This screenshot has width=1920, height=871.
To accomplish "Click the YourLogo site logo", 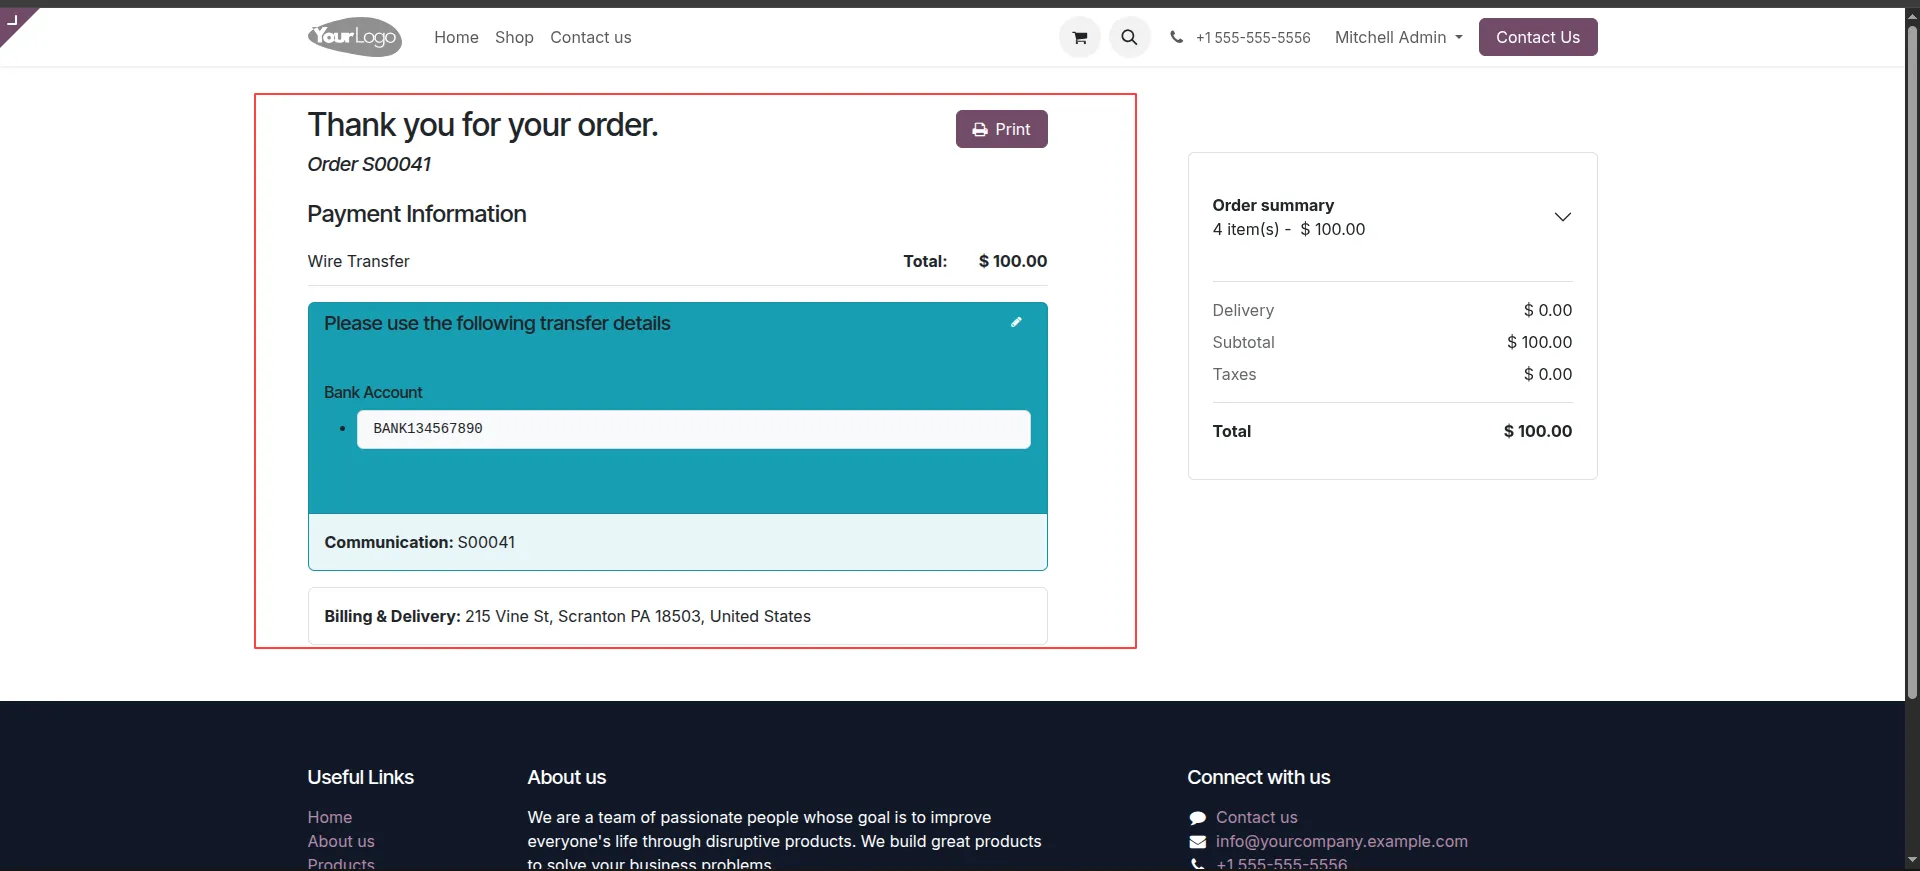I will (x=355, y=37).
